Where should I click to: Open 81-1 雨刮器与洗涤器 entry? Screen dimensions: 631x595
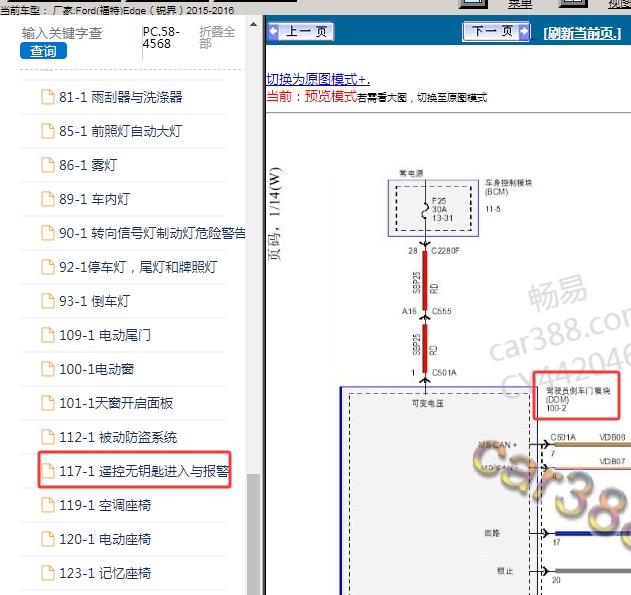pyautogui.click(x=121, y=97)
